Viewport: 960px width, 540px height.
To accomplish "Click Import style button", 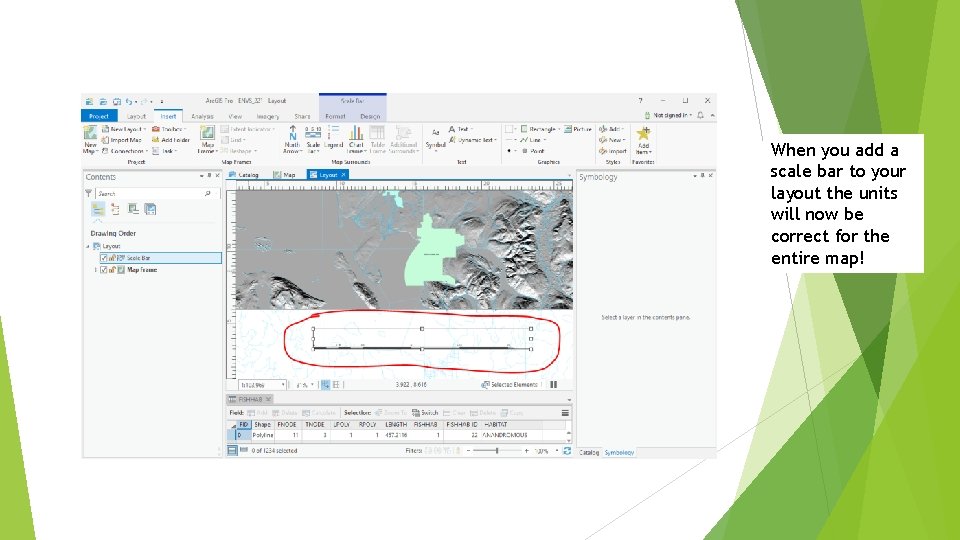I will [613, 151].
